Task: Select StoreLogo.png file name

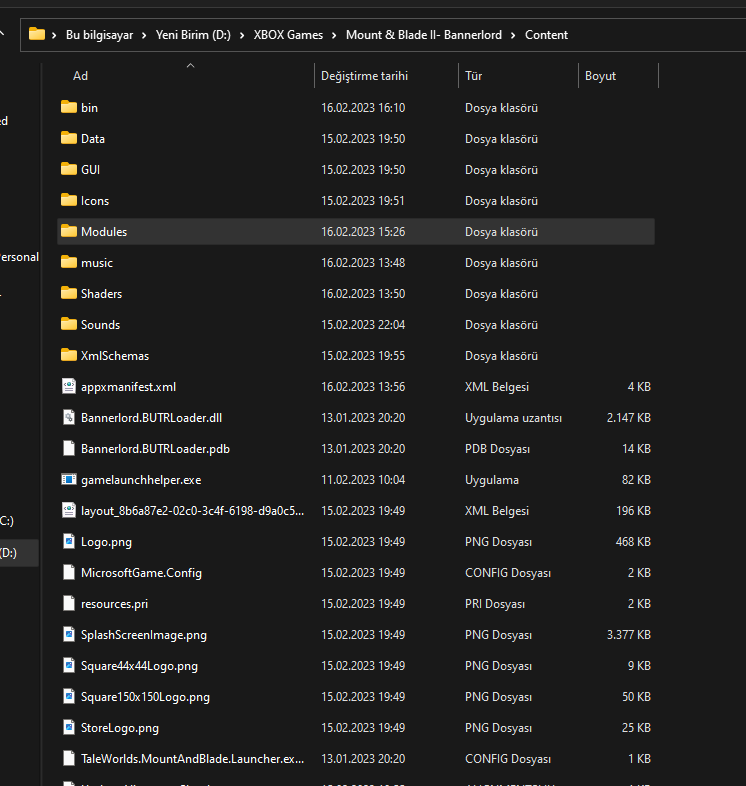Action: coord(120,727)
